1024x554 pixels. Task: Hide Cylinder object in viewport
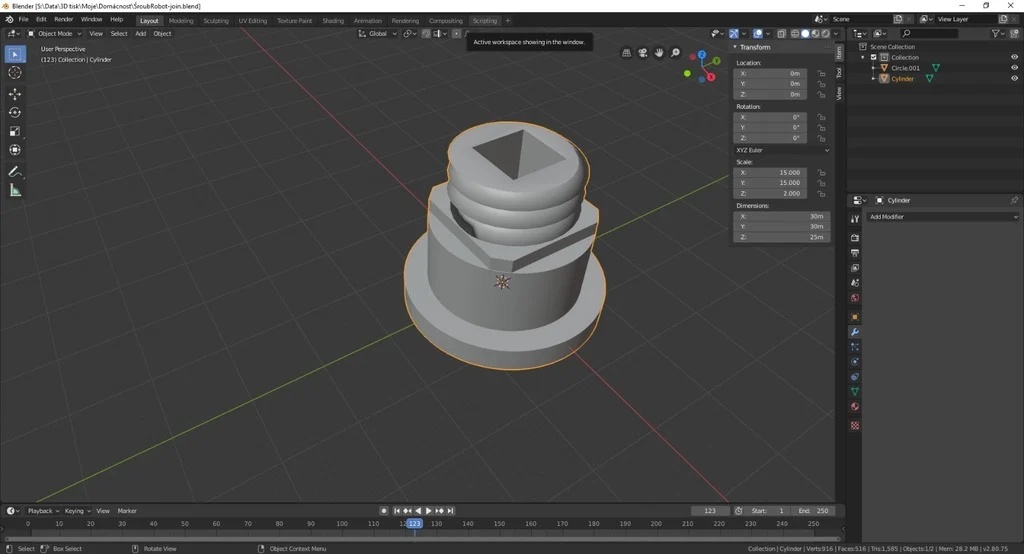click(x=1014, y=78)
